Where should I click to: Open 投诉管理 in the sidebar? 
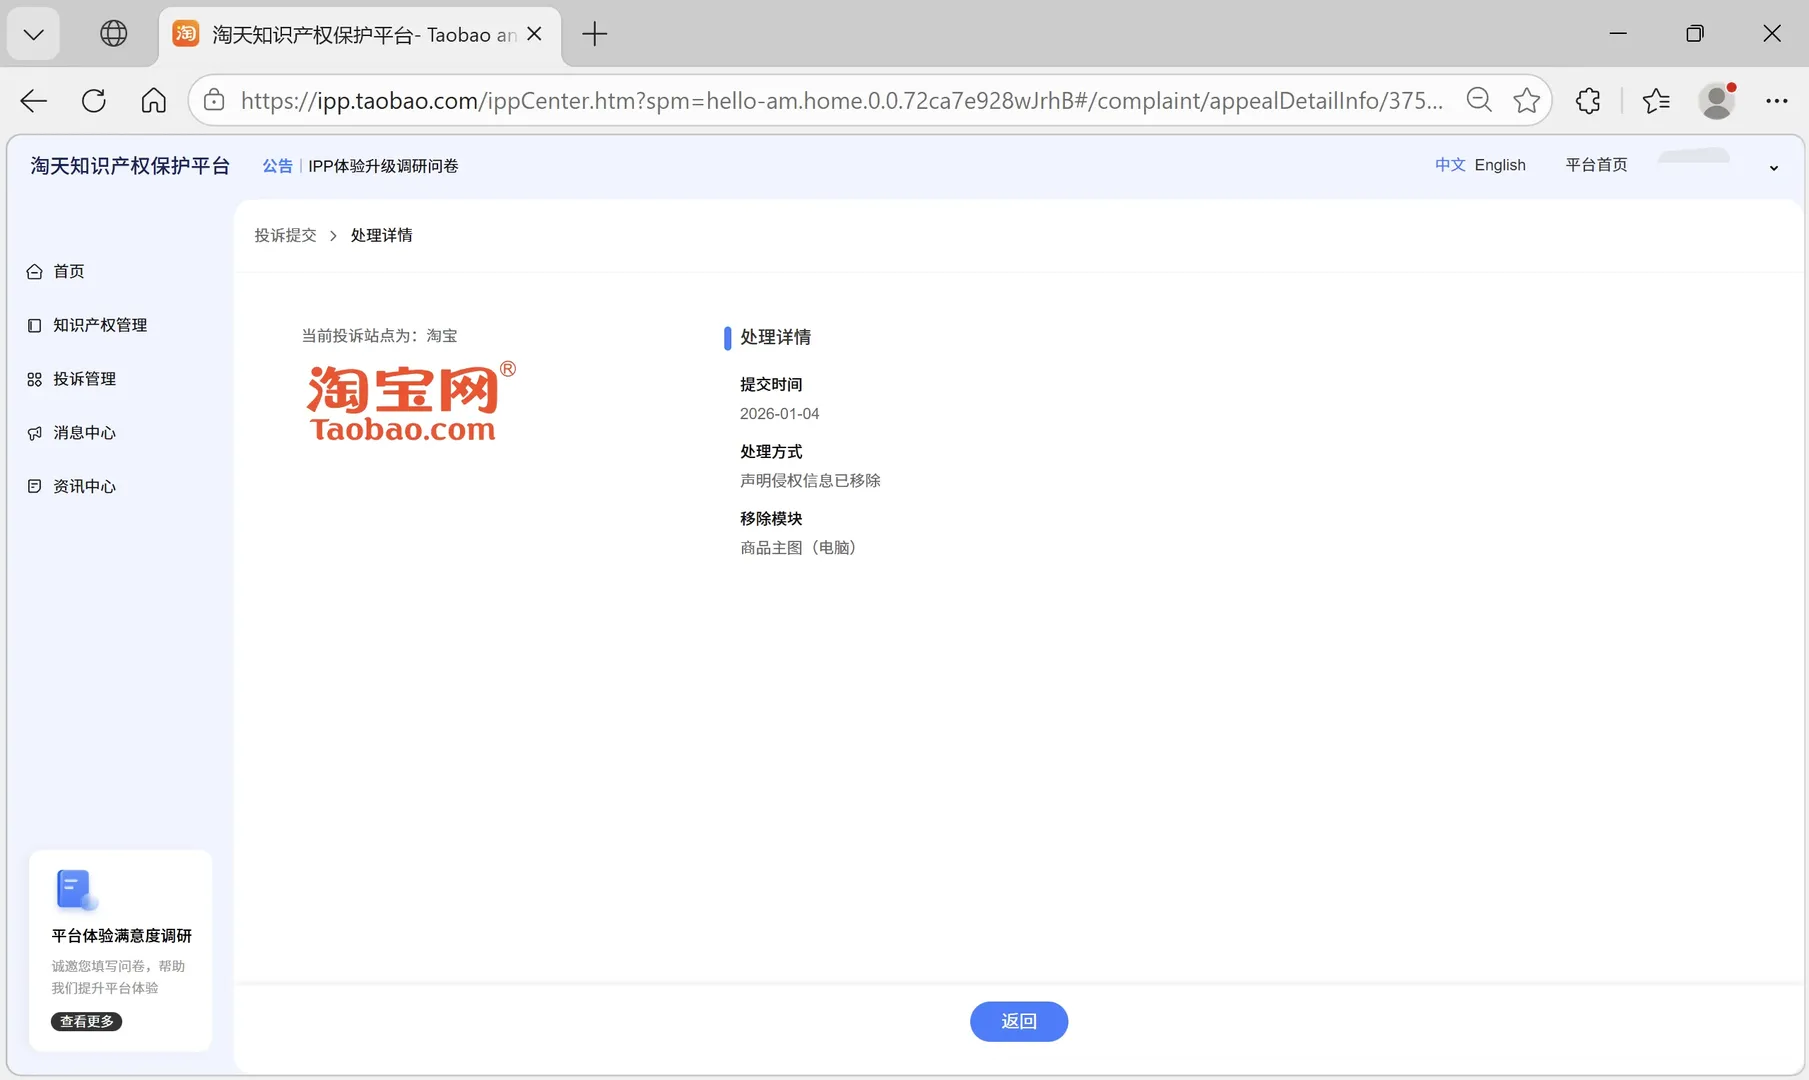point(84,379)
